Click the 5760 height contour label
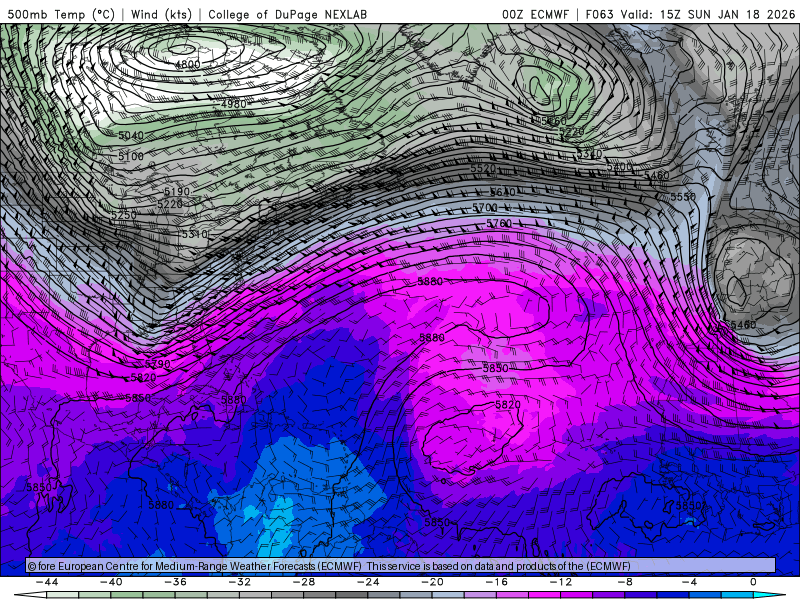The width and height of the screenshot is (800, 600). pos(498,223)
